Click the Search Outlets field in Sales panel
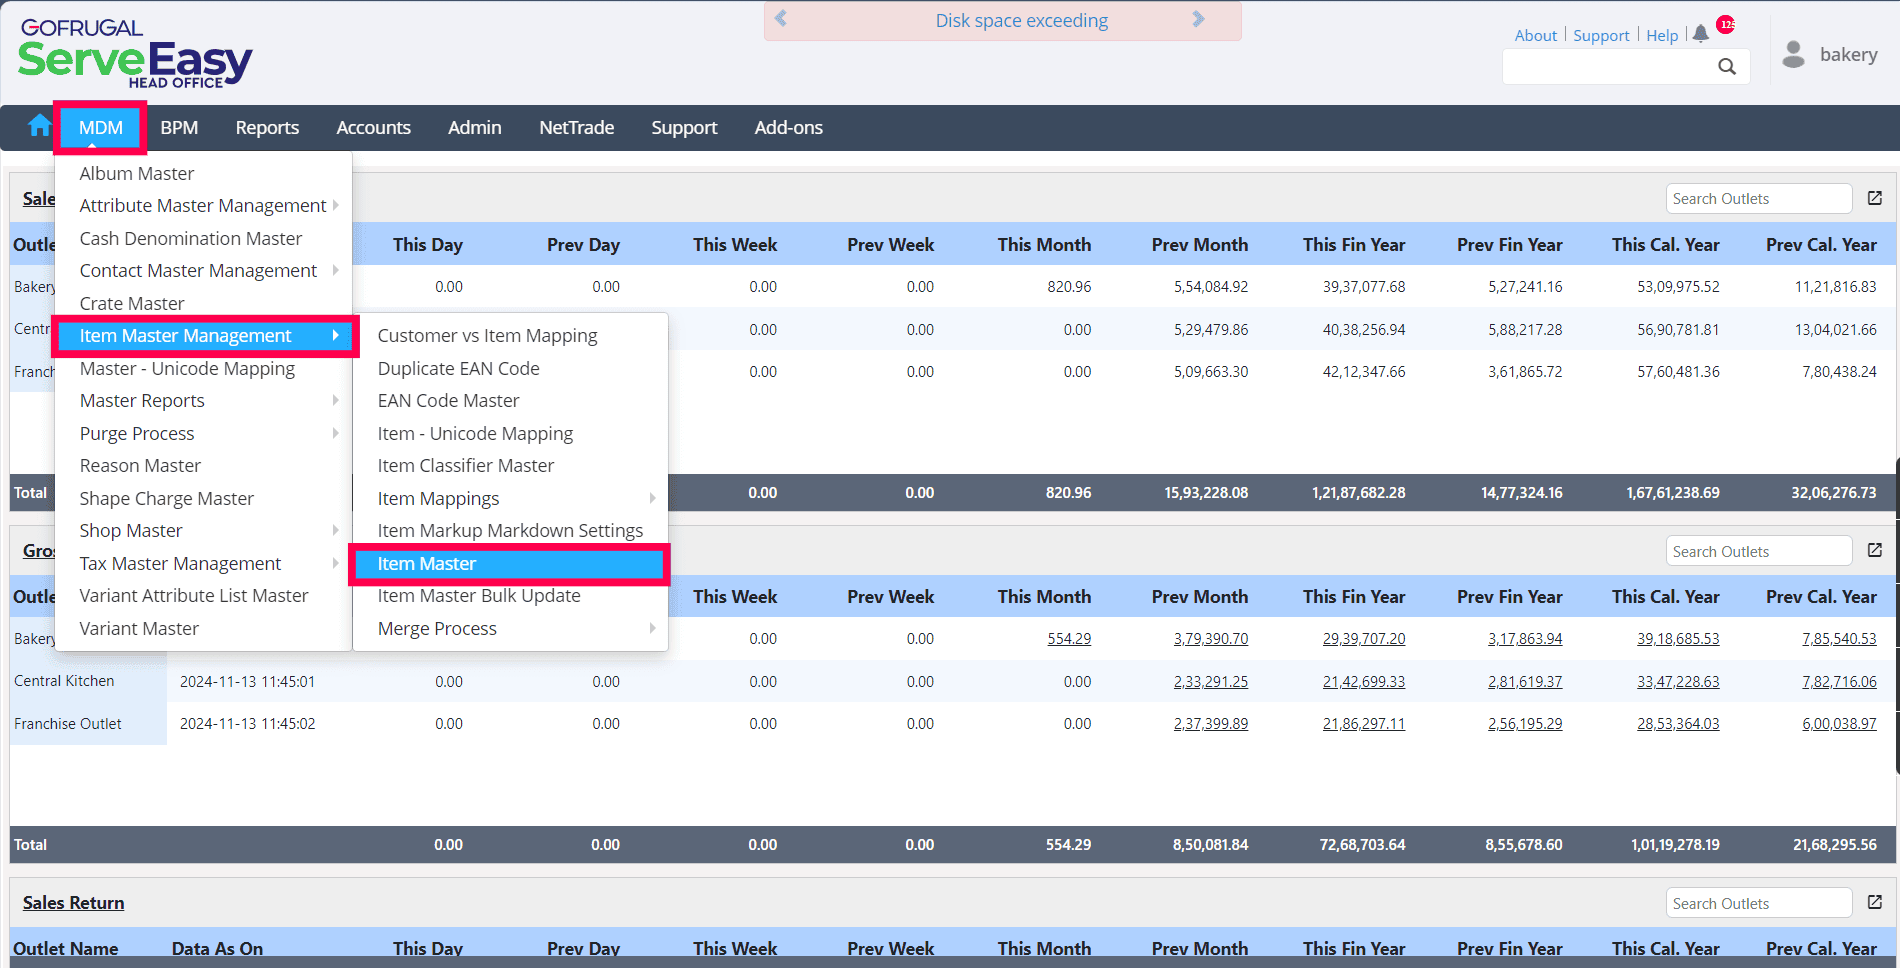This screenshot has height=968, width=1900. [x=1758, y=199]
